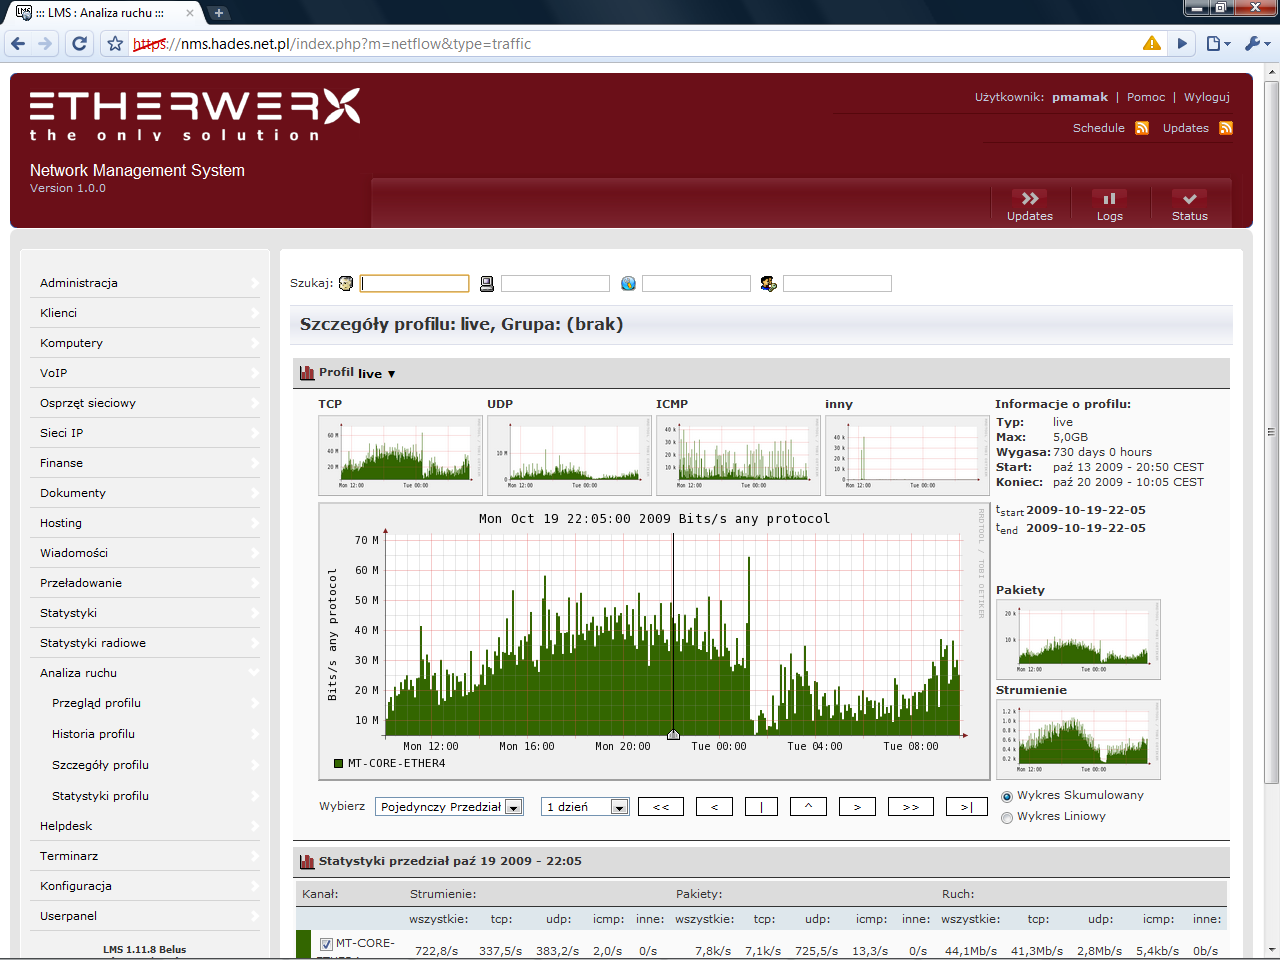Click the helpdesk ticket search icon
Screen dimensions: 1280x960
[768, 284]
